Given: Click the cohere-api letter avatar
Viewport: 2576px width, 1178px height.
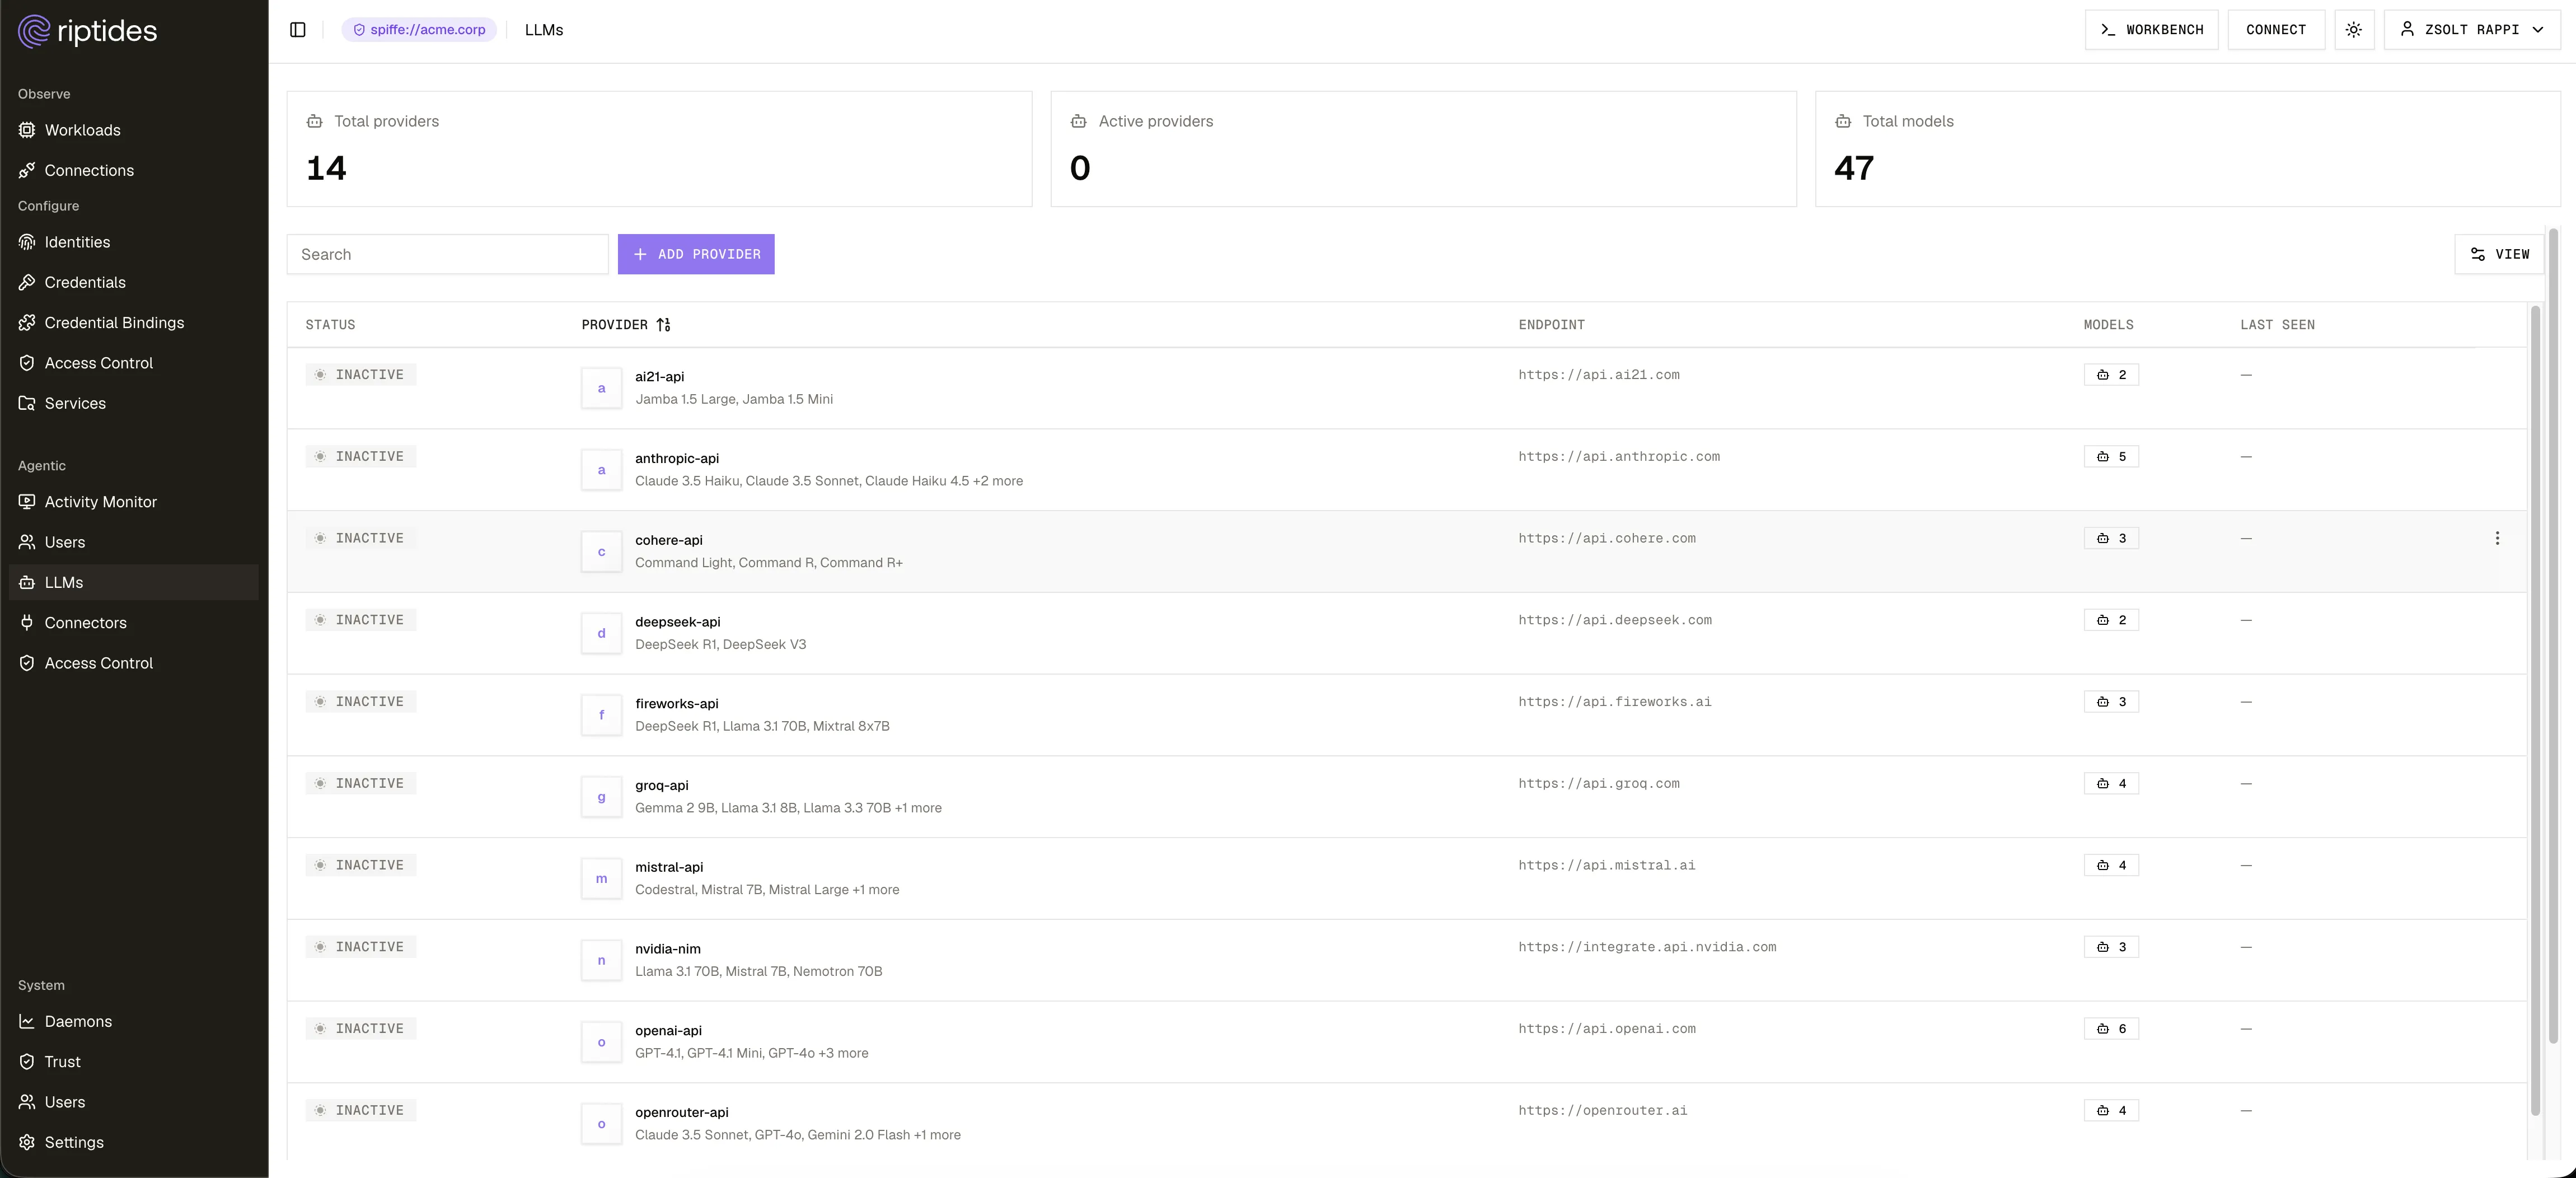Looking at the screenshot, I should 601,552.
